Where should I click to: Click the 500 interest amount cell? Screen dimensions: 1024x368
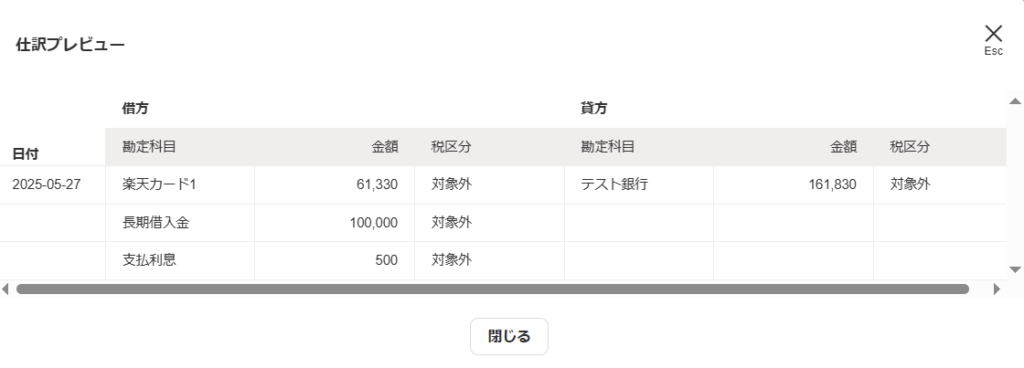tap(334, 260)
